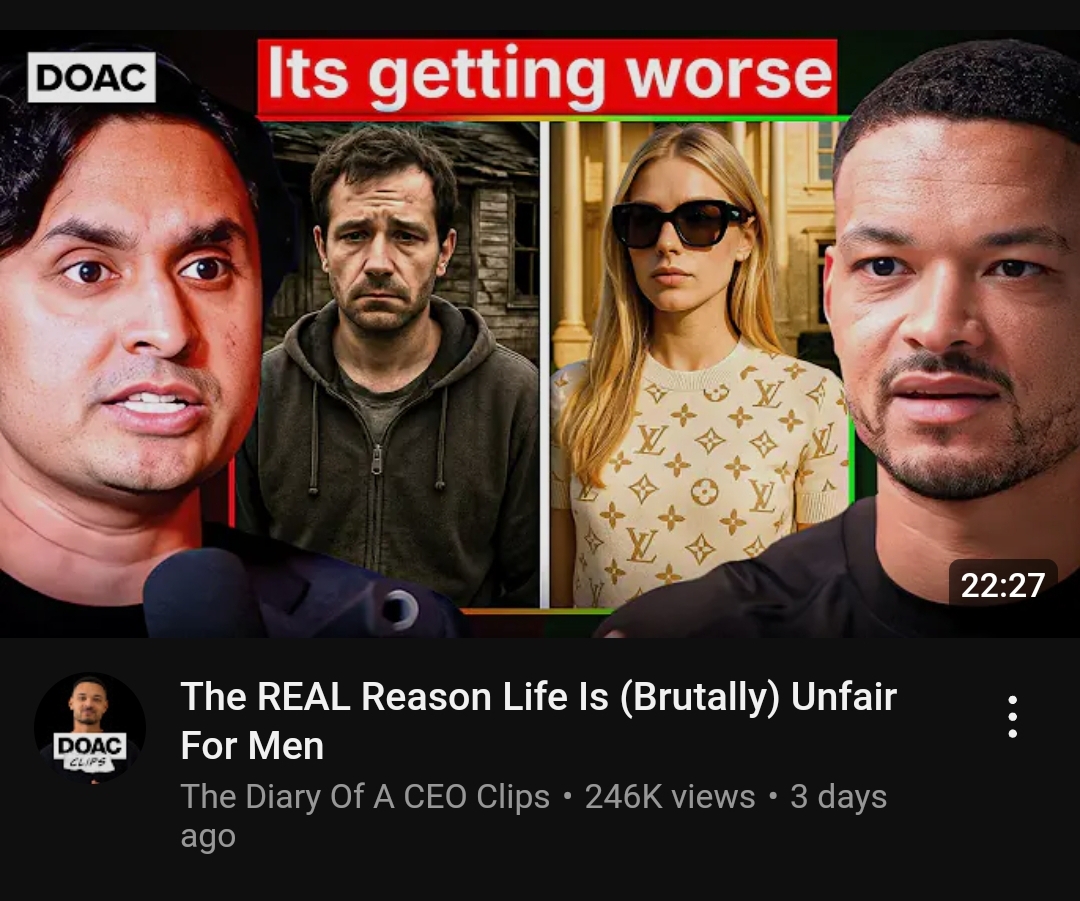Open the three-dot more options menu
Screen dimensions: 1080x901
click(x=1012, y=716)
